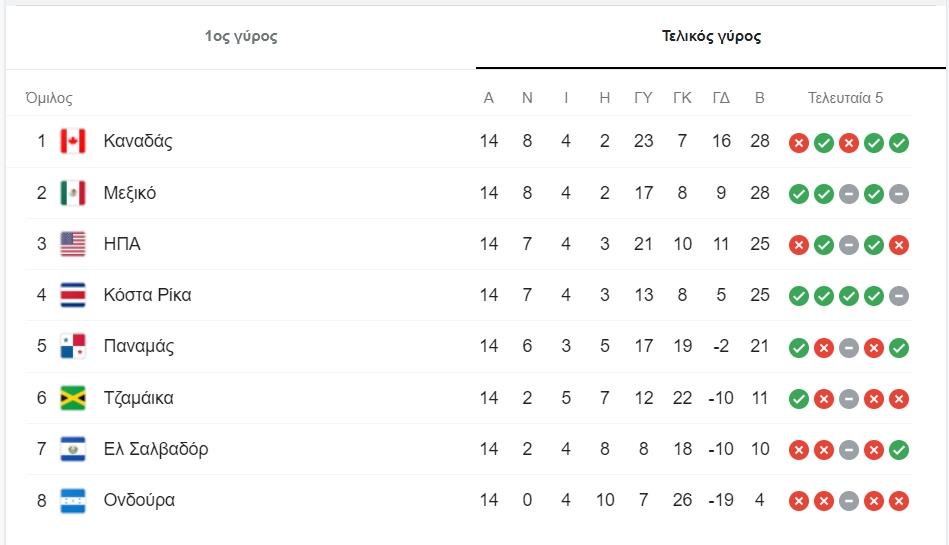This screenshot has height=545, width=949.
Task: Click the Ελ Σαλβαδόρ team name
Action: pyautogui.click(x=156, y=449)
